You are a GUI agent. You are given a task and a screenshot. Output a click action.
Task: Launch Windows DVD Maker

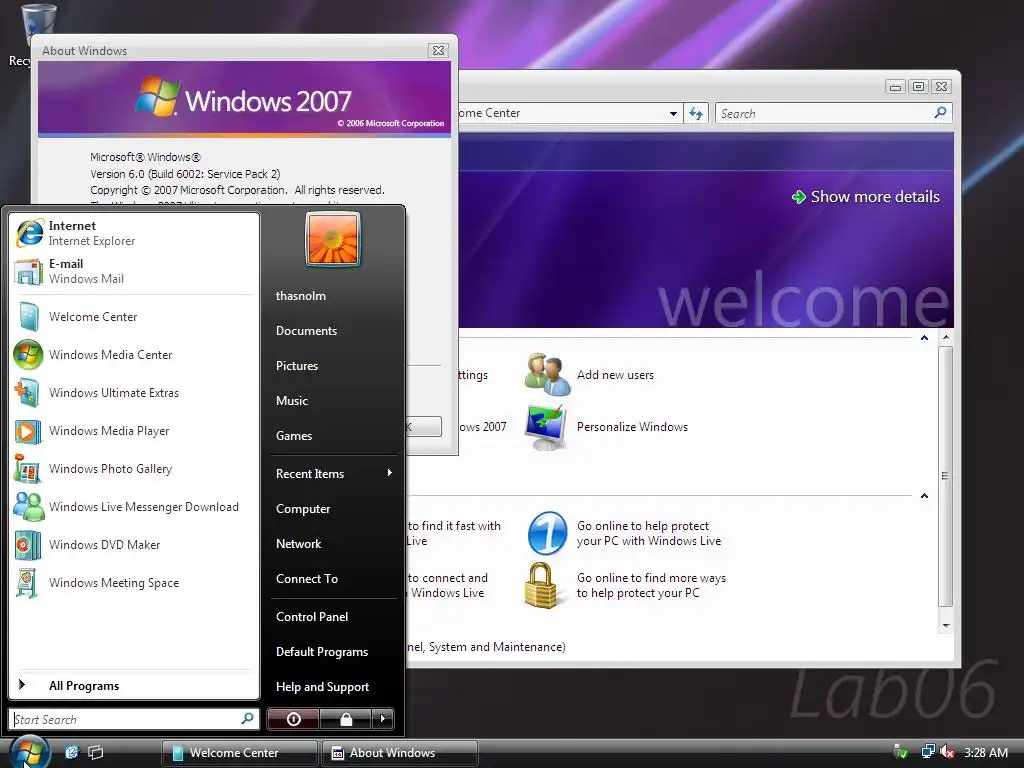pos(133,545)
